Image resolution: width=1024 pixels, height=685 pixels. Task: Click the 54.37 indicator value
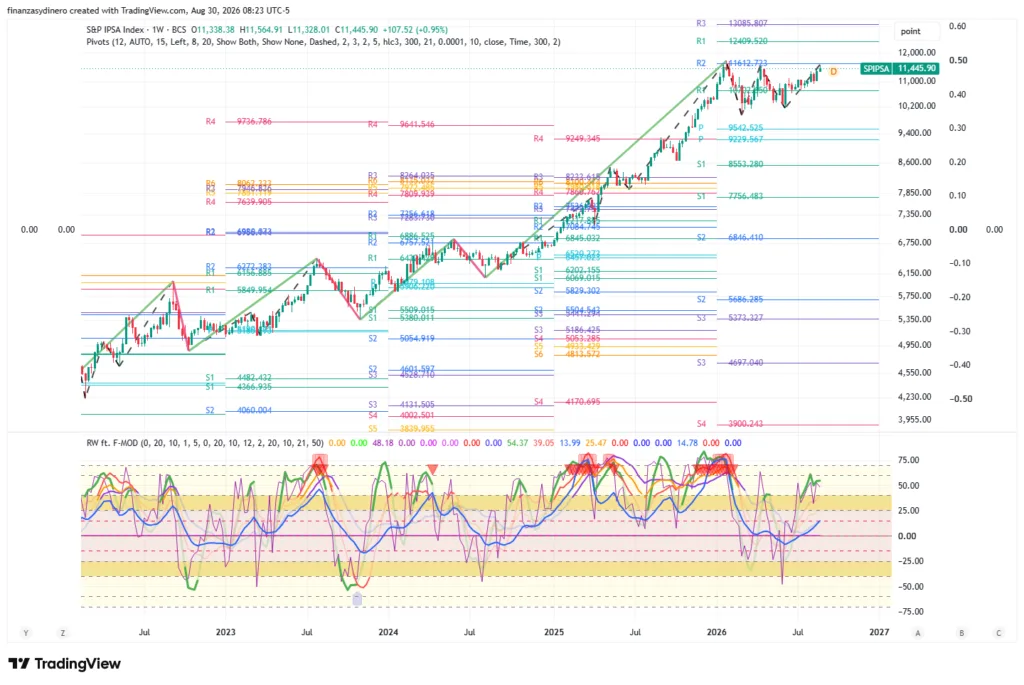517,443
